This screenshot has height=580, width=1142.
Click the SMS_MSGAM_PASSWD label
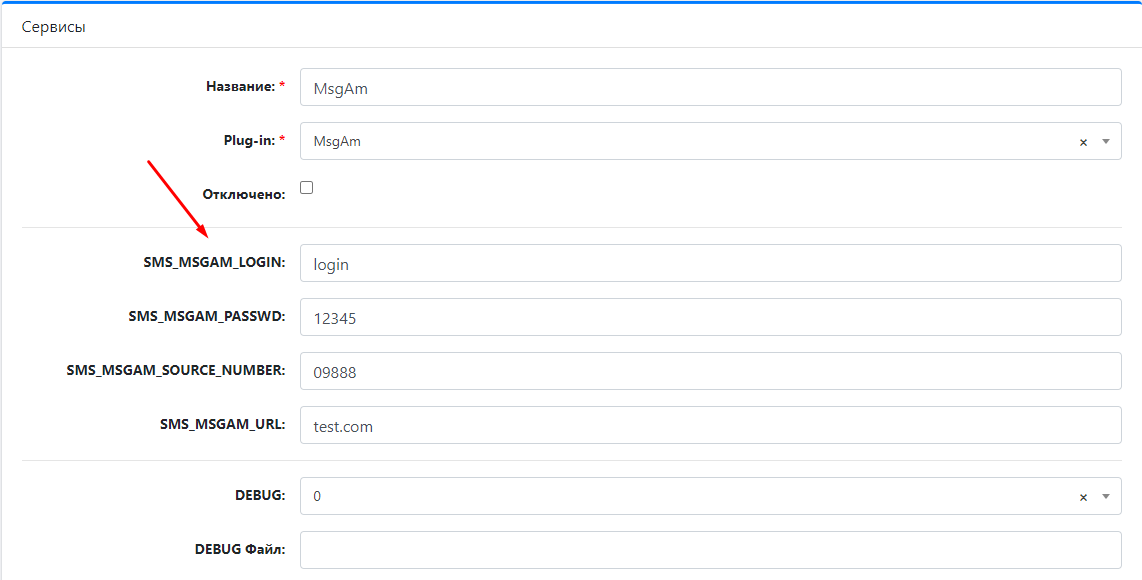coord(207,316)
